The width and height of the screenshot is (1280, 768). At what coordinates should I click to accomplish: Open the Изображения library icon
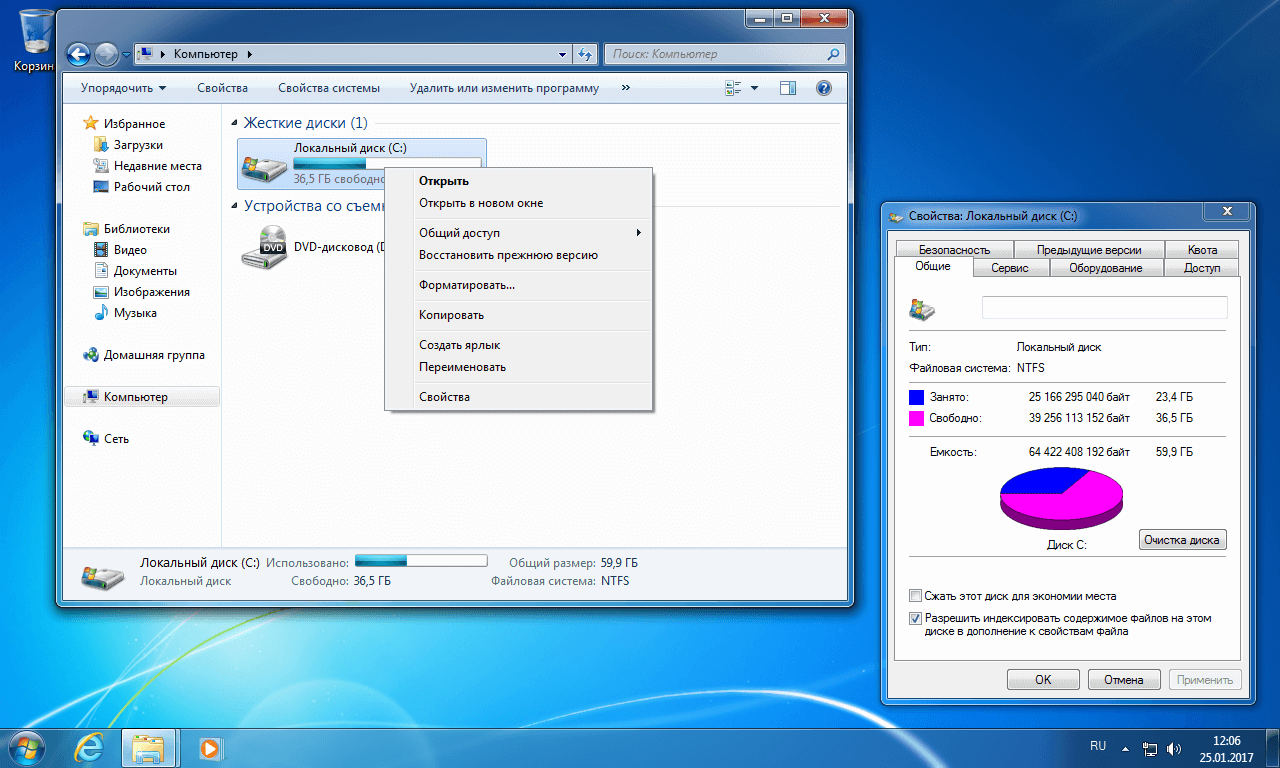(101, 292)
